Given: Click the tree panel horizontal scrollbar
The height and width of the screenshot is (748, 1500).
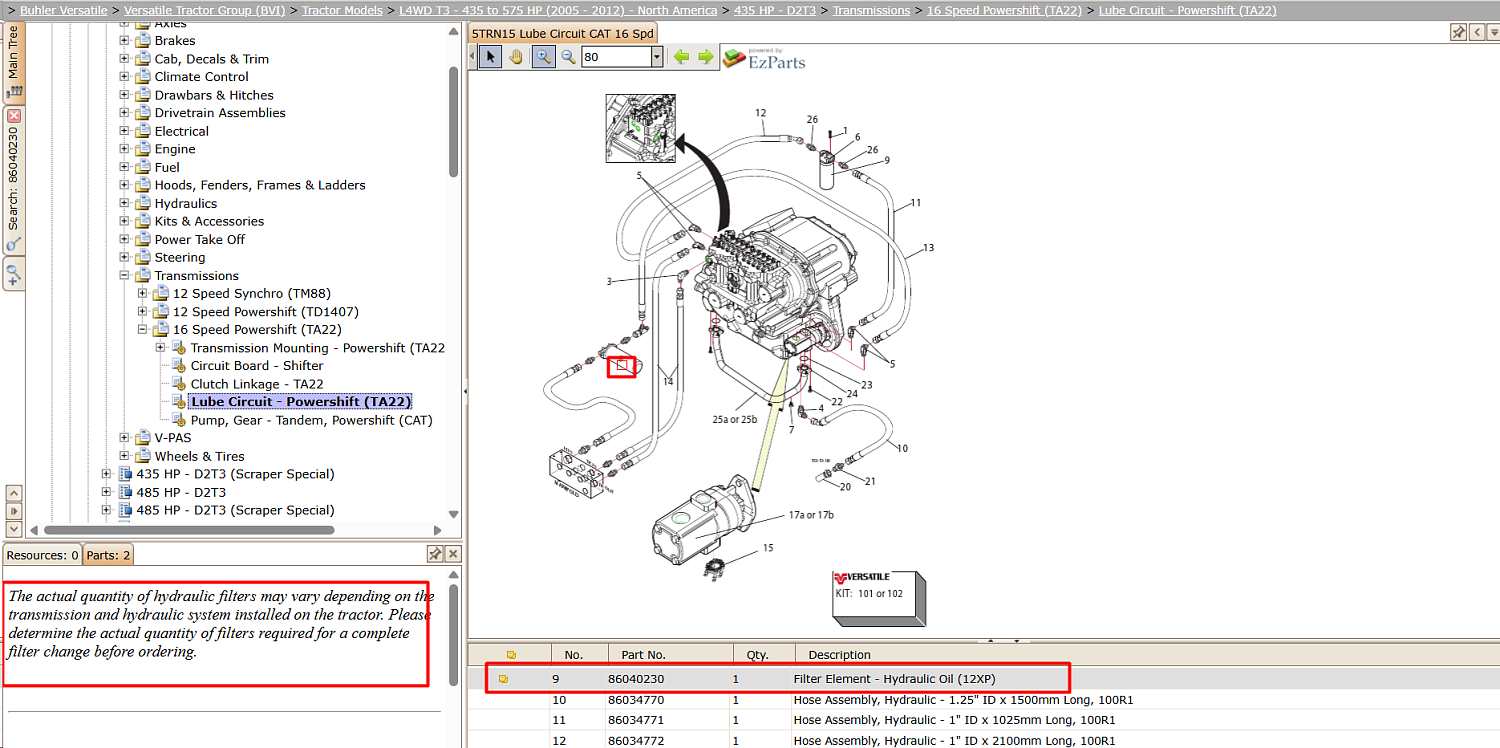Looking at the screenshot, I should 189,530.
